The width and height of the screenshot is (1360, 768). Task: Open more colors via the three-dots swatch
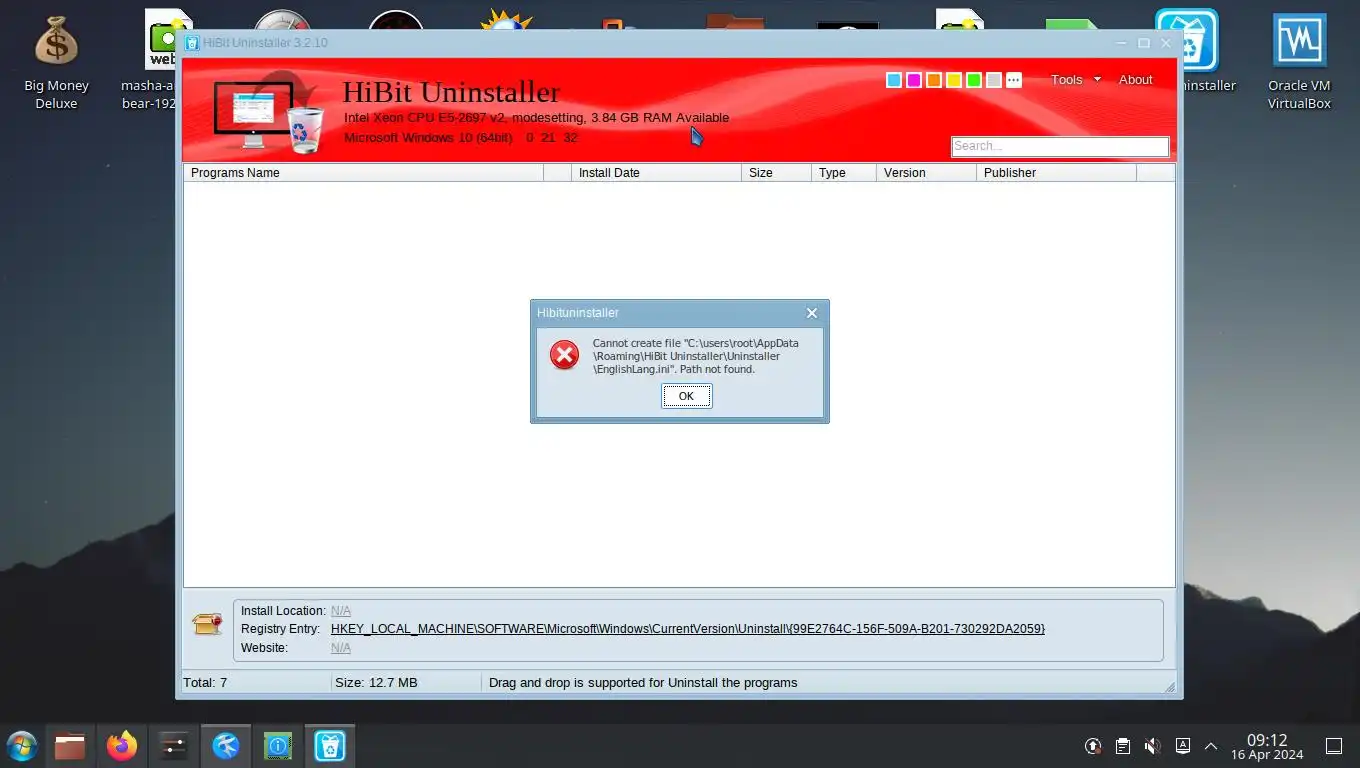[1014, 80]
